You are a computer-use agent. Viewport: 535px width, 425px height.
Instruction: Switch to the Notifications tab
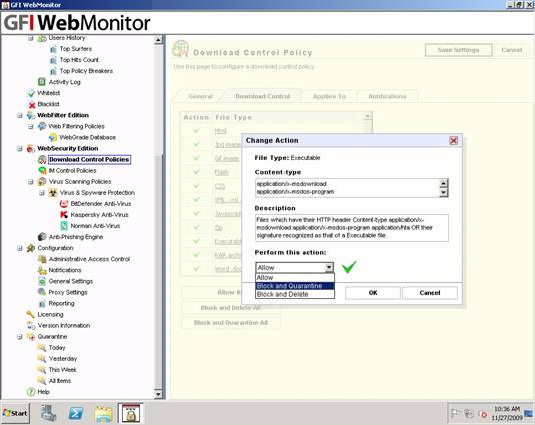[x=387, y=96]
